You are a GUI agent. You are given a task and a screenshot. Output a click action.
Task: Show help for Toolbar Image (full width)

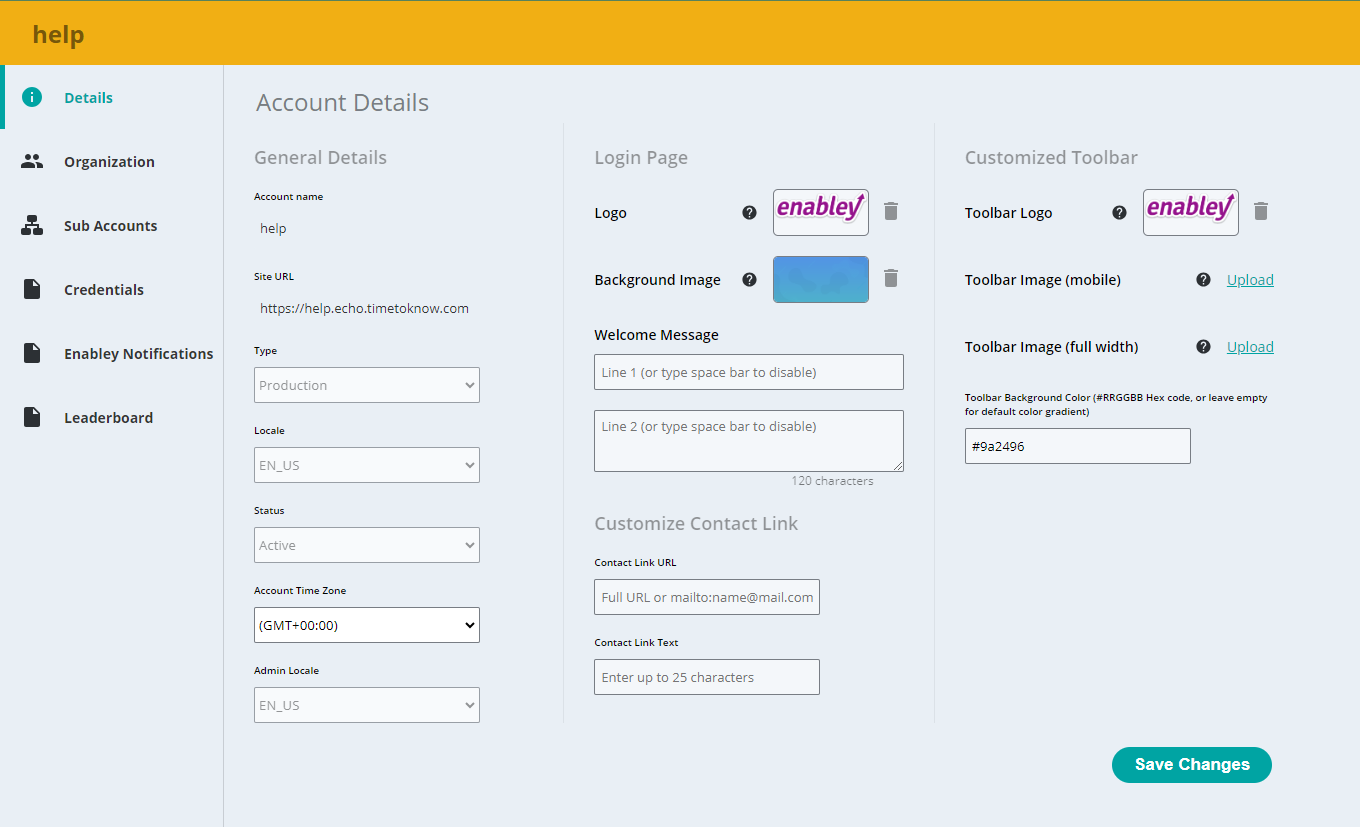(1203, 346)
